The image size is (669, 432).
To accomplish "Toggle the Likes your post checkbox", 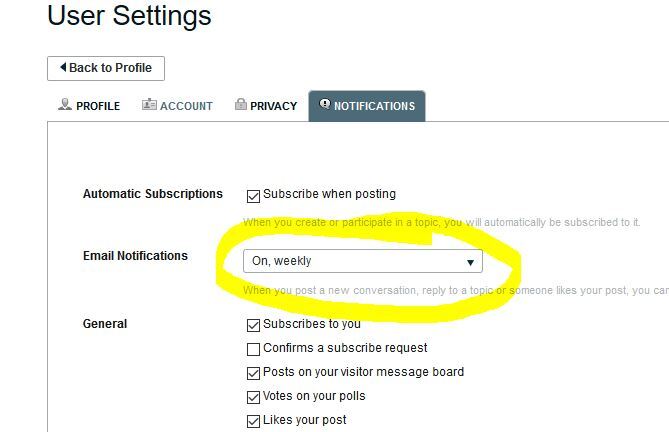I will pos(253,421).
